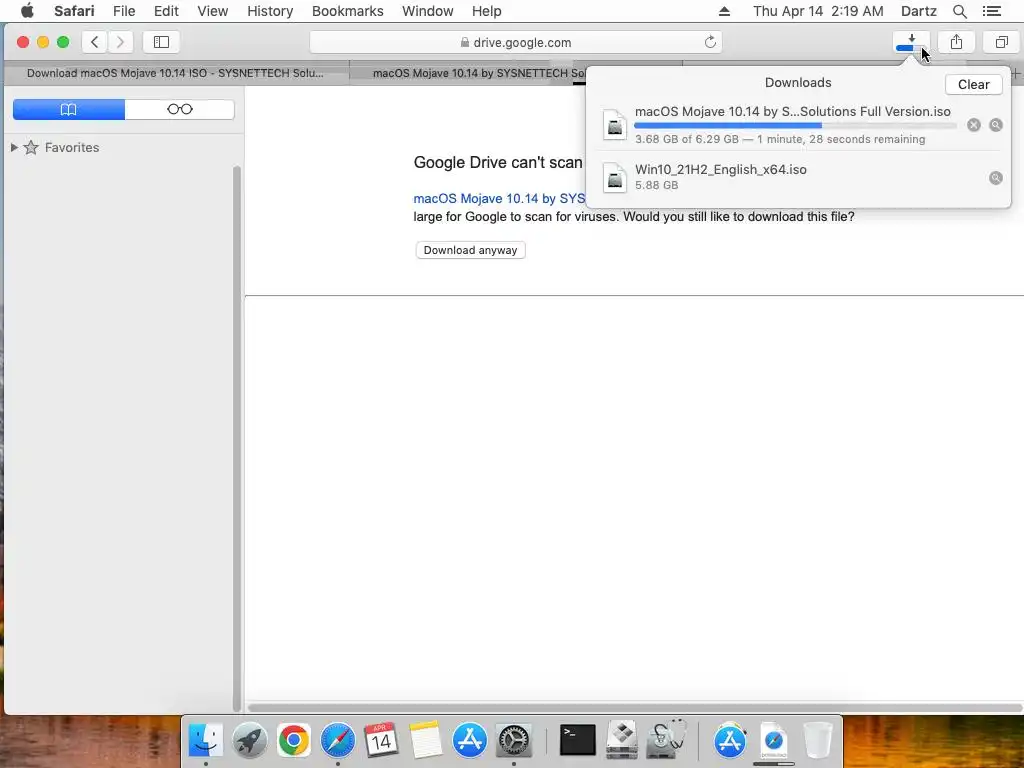Open the Apple menu
Viewport: 1024px width, 768px height.
[x=27, y=11]
